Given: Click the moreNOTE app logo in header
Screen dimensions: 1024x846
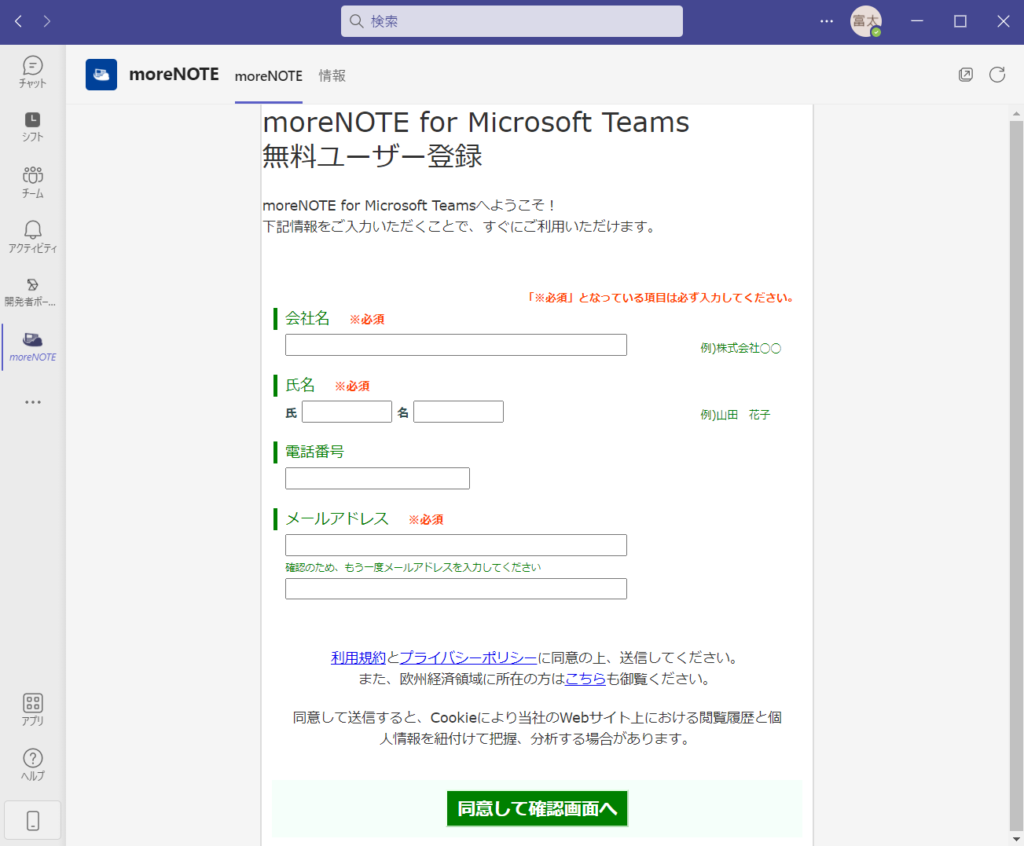Looking at the screenshot, I should click(101, 74).
